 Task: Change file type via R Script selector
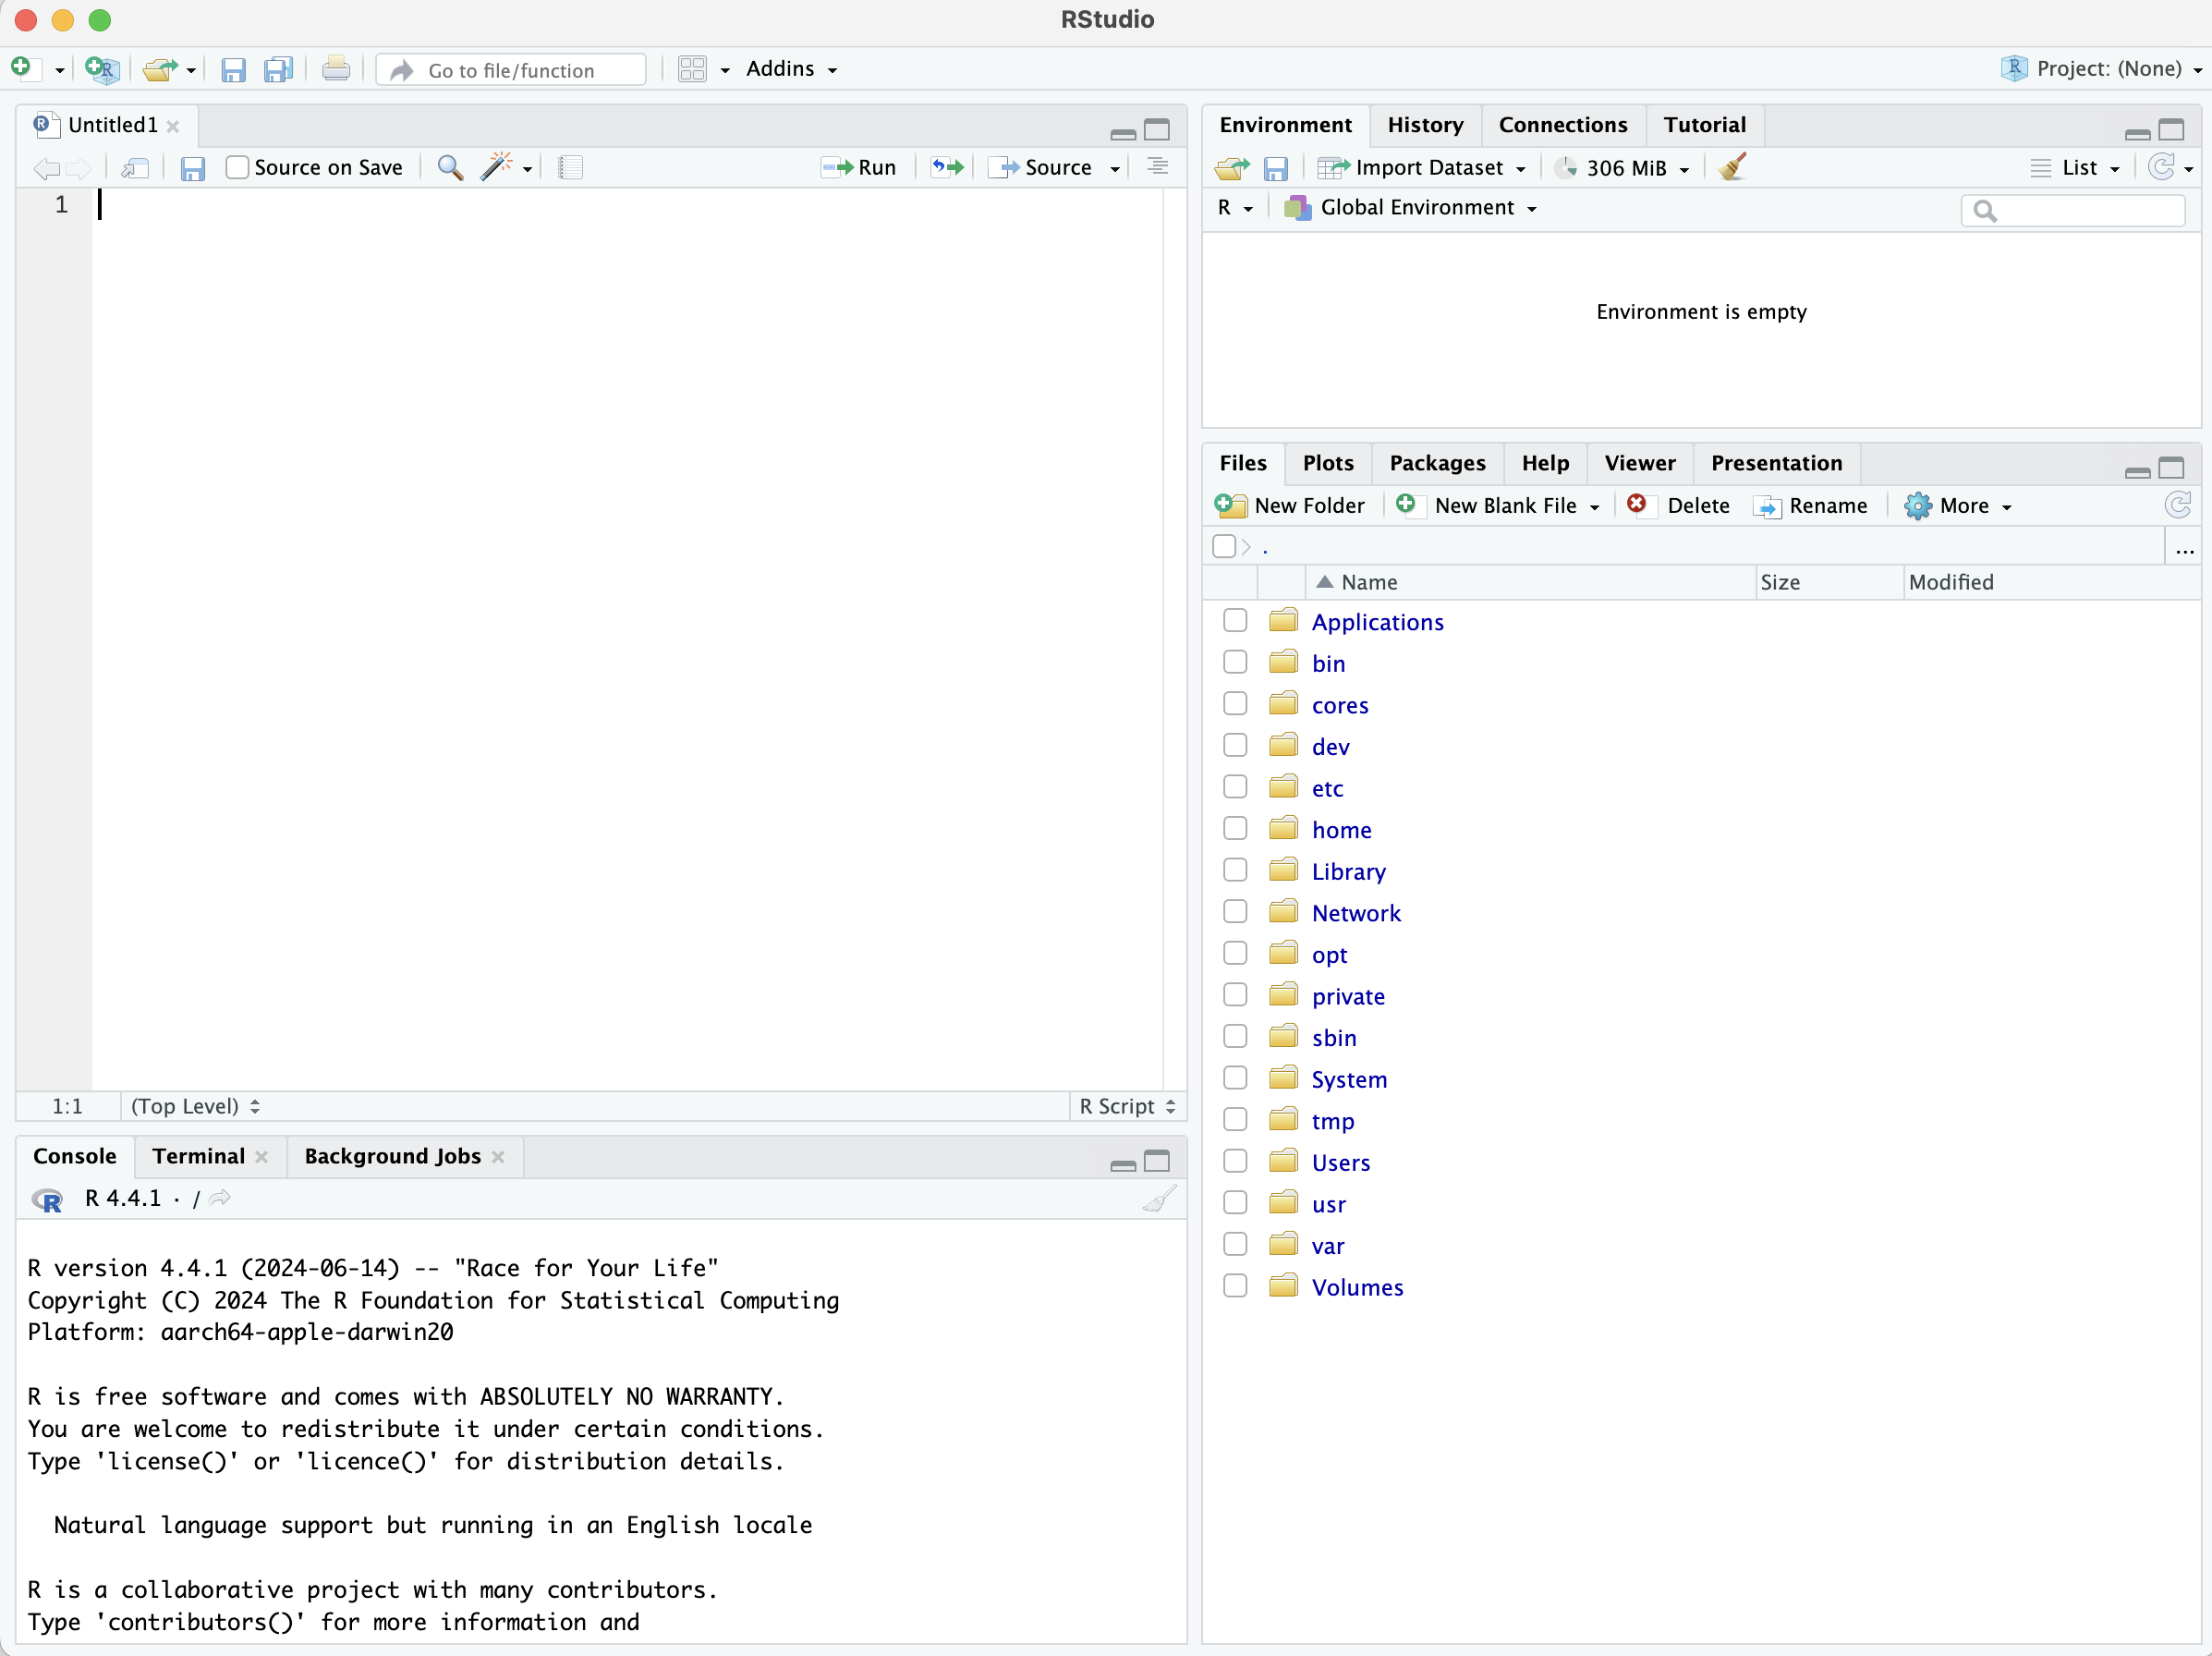(x=1127, y=1106)
